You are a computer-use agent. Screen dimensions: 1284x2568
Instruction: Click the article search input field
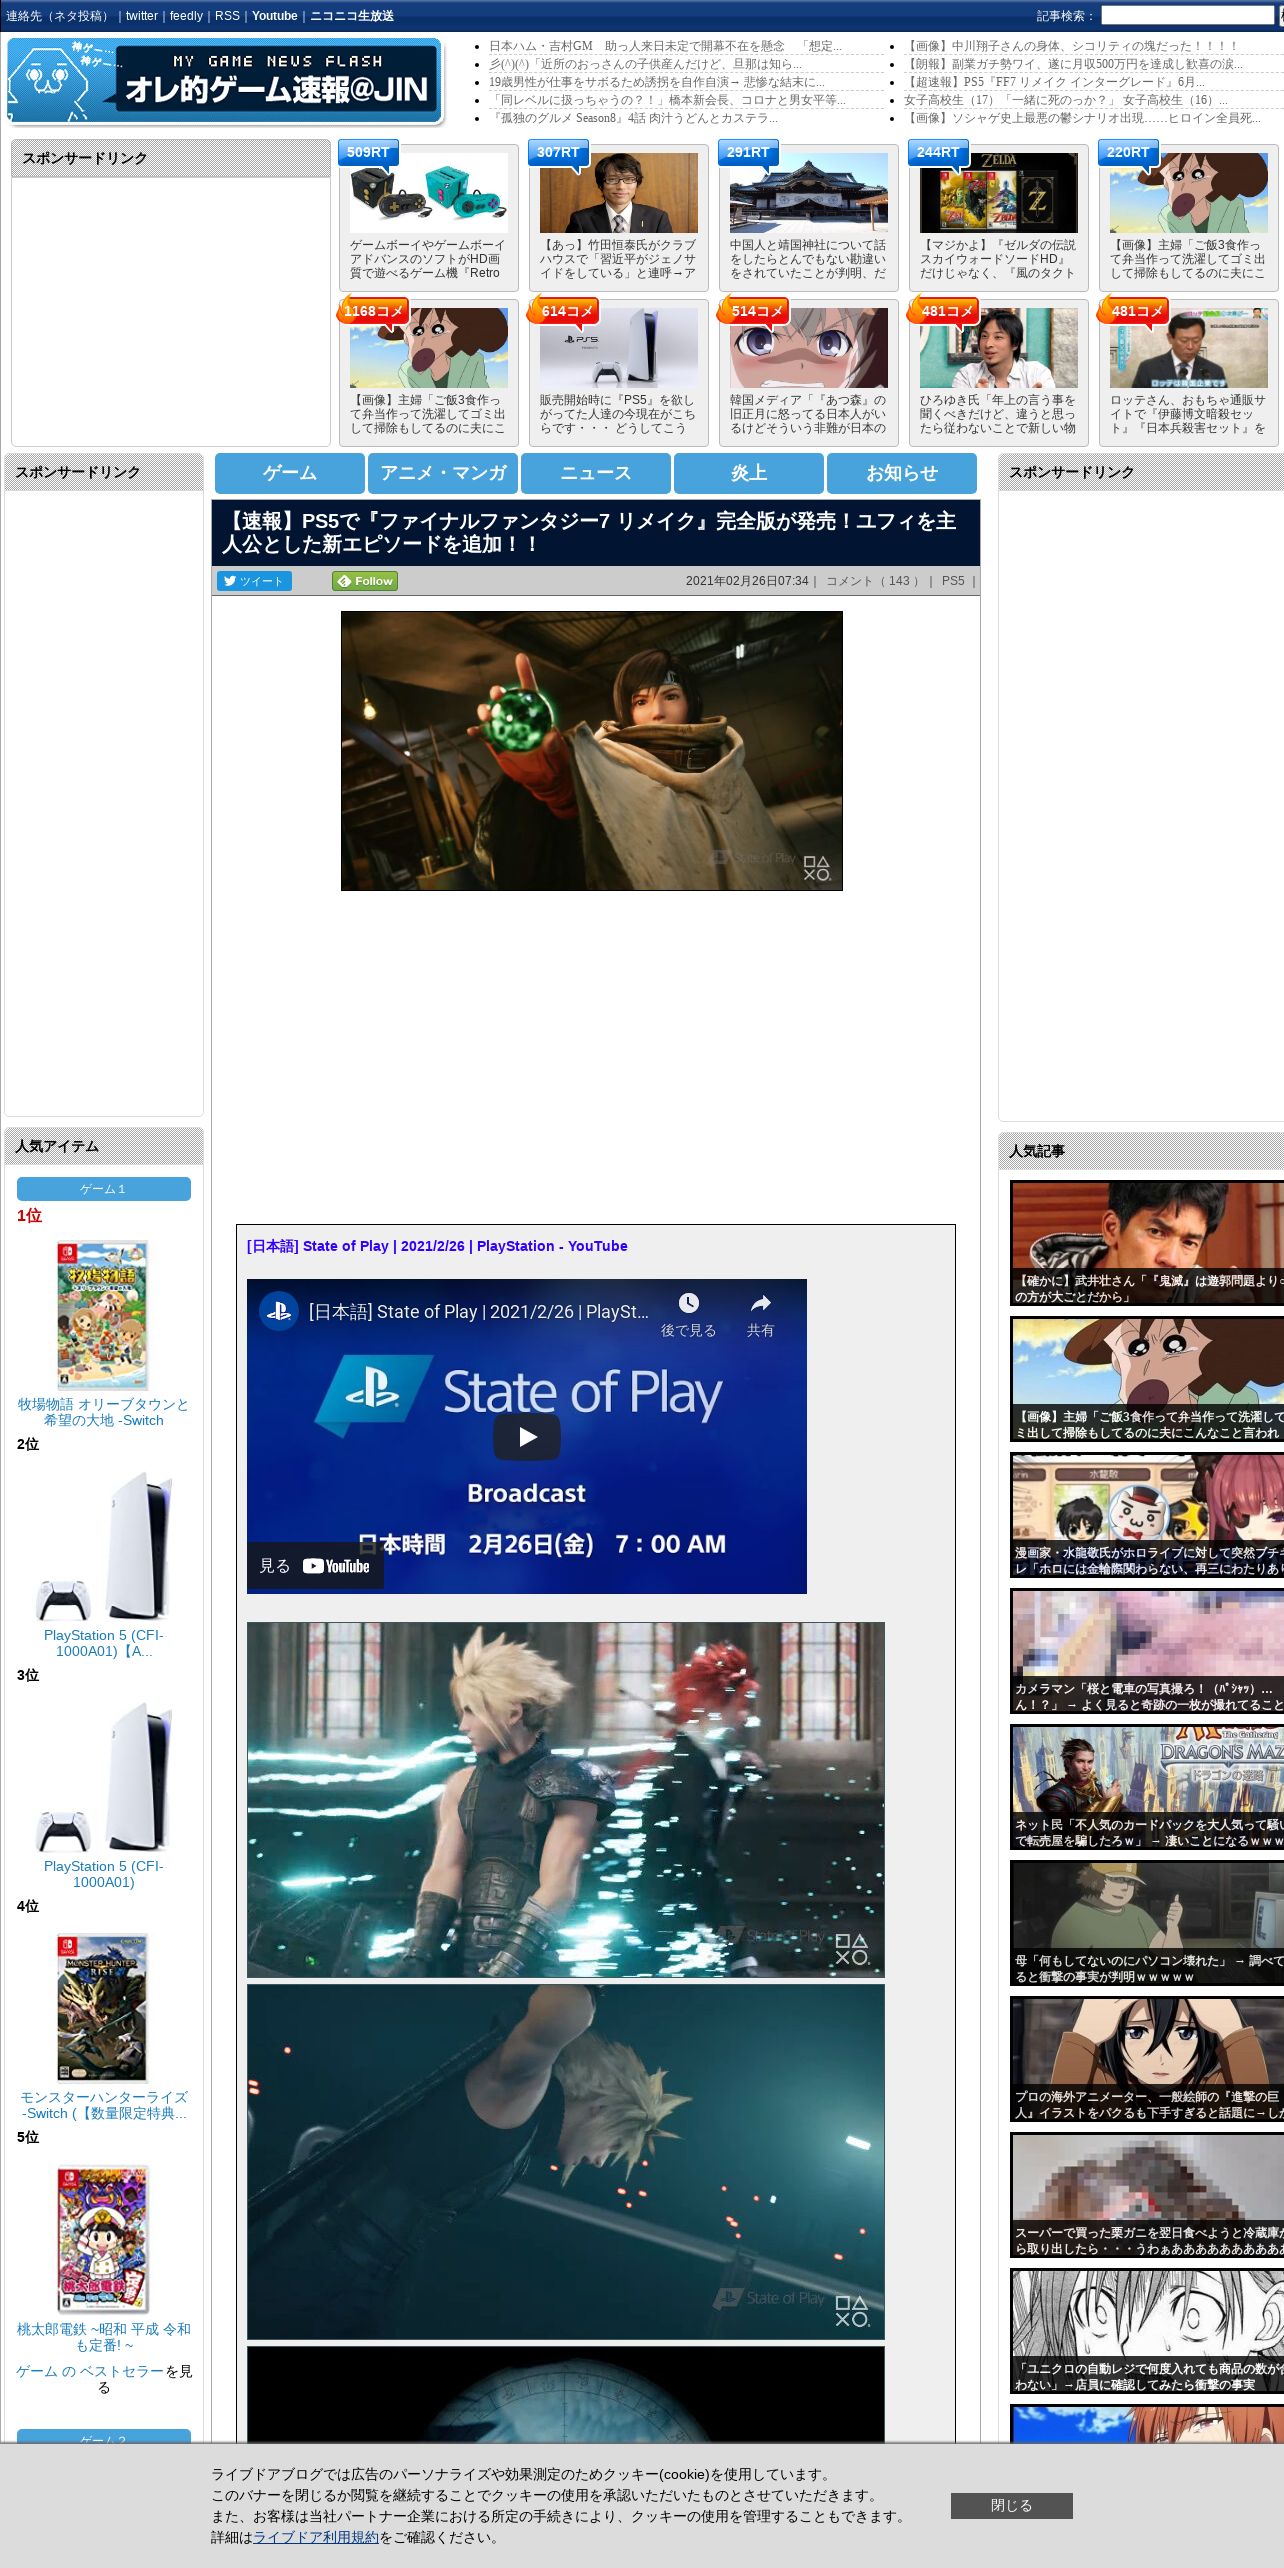[x=1187, y=16]
